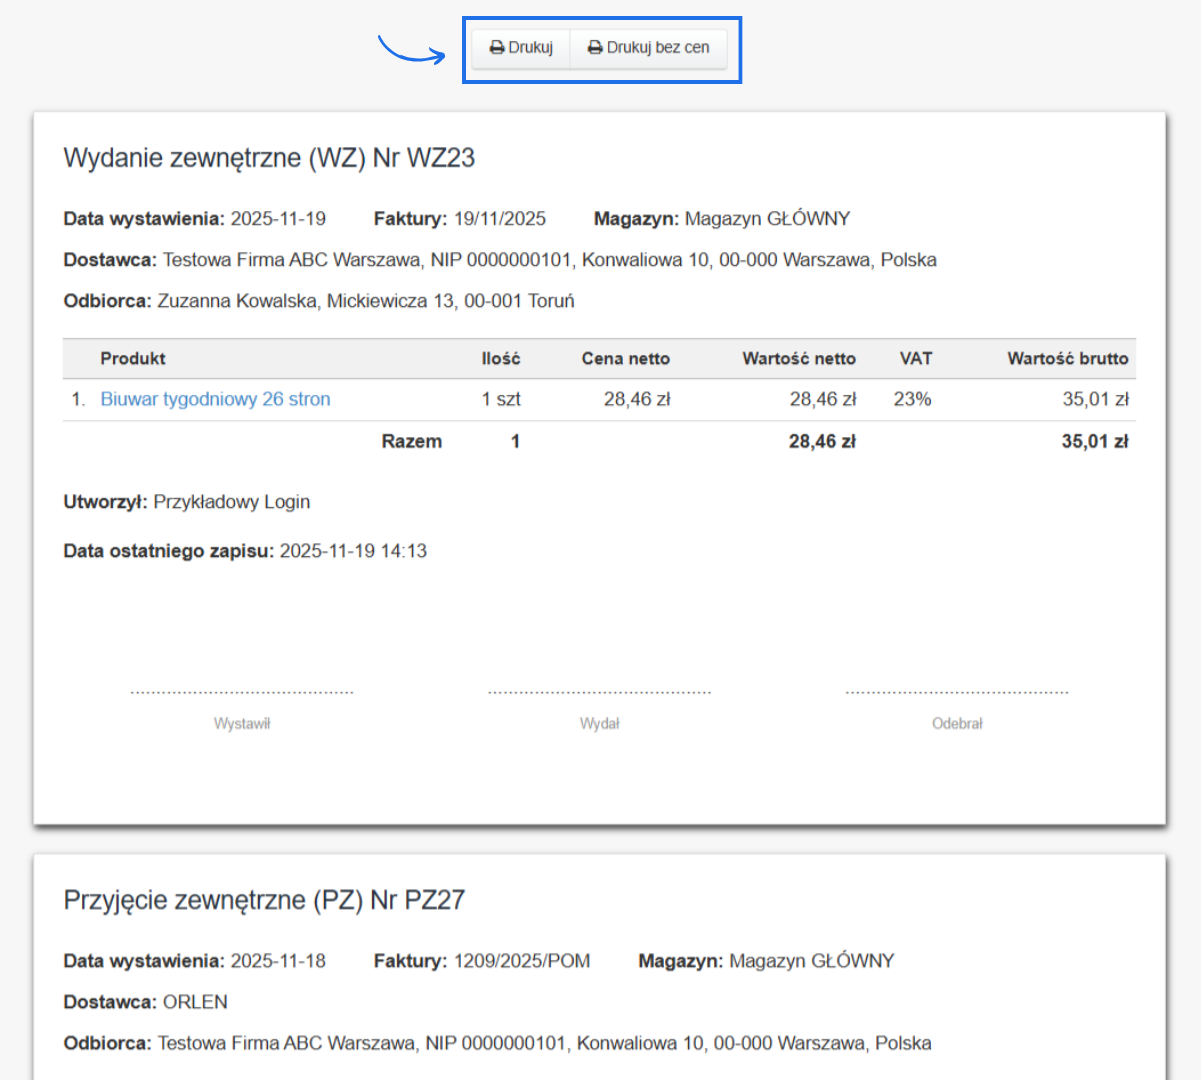1201x1080 pixels.
Task: Click the printer icon on the Drukuj button
Action: pyautogui.click(x=496, y=48)
